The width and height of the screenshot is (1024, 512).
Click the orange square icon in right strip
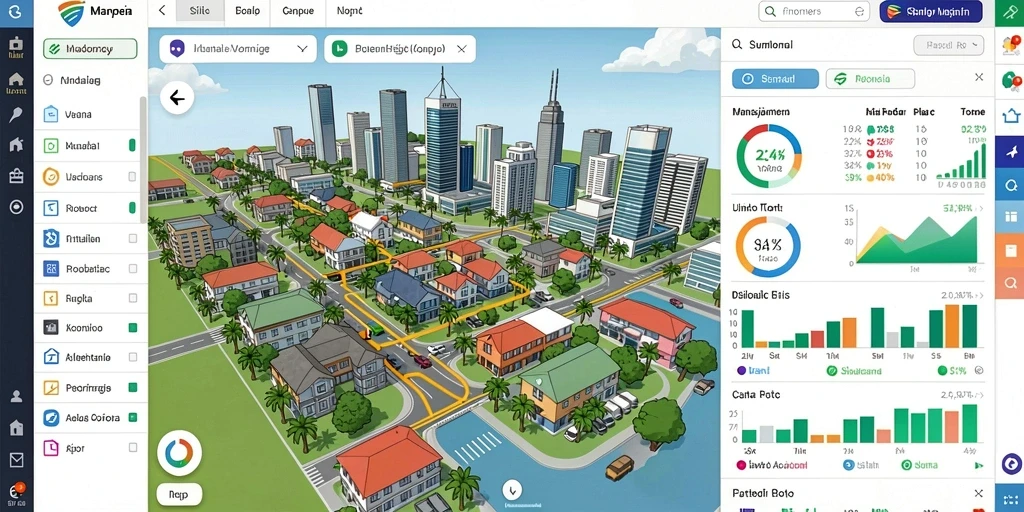coord(1010,250)
